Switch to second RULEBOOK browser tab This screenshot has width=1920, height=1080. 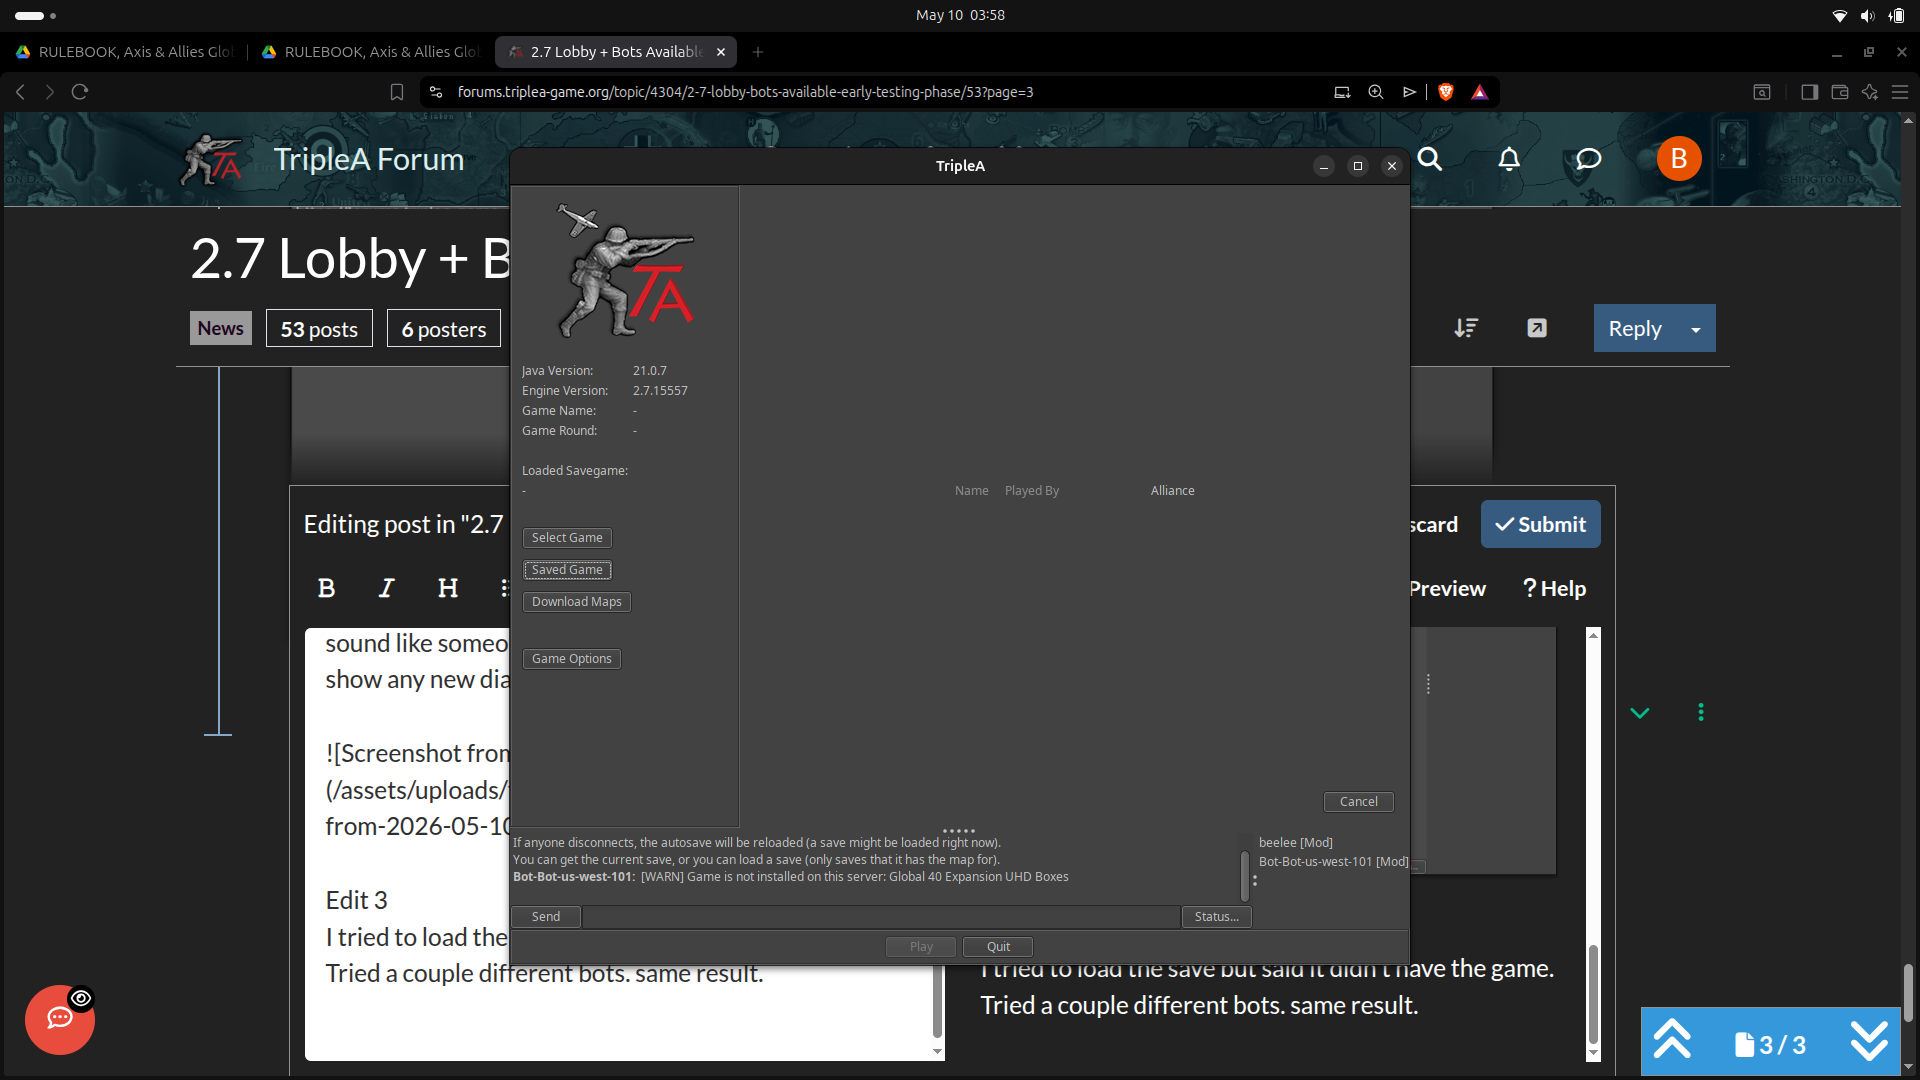[371, 52]
